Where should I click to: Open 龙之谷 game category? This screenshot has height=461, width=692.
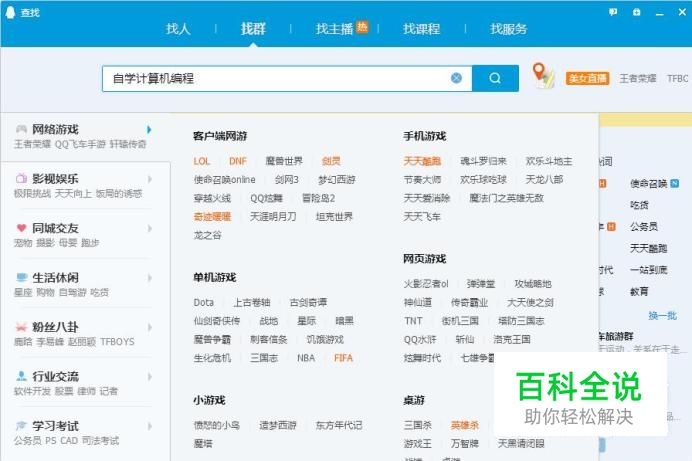[x=207, y=235]
